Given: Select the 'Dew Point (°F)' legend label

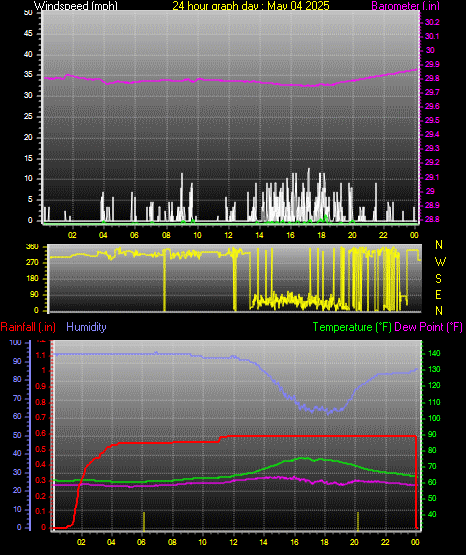Looking at the screenshot, I should coord(428,327).
